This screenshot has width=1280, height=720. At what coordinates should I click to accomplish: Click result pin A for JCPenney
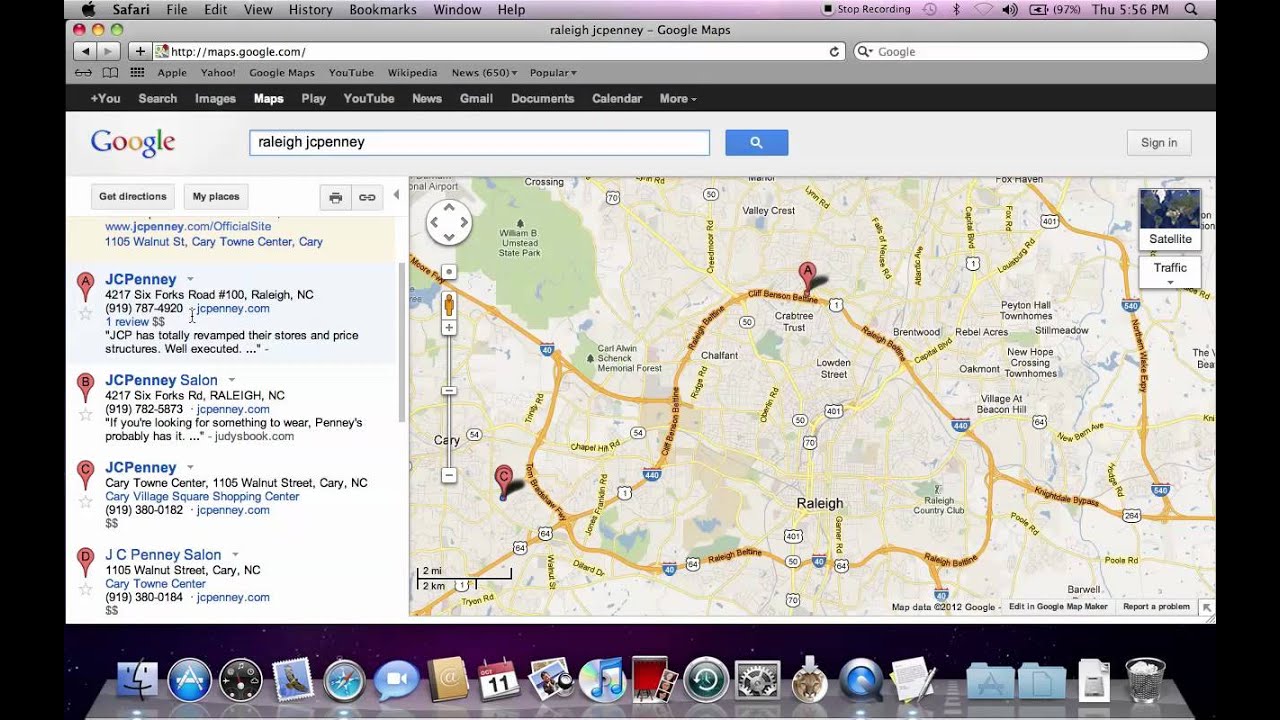[x=86, y=286]
